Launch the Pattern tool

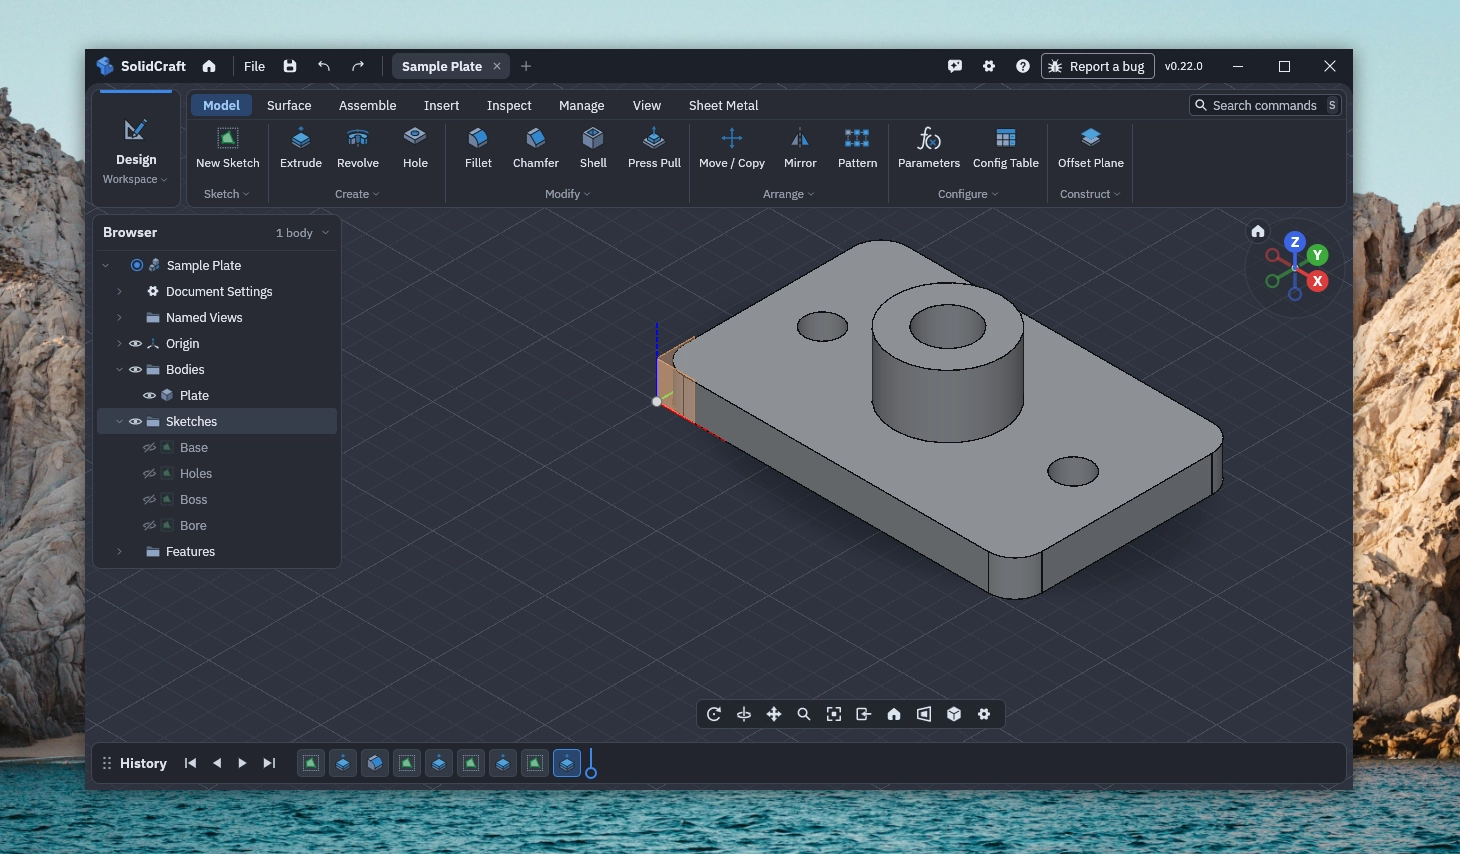[x=857, y=148]
